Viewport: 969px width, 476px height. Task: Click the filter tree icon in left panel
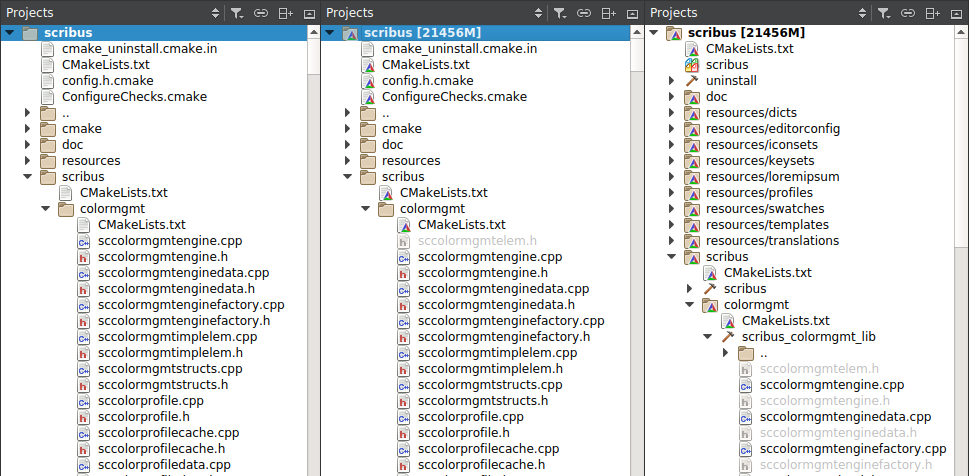point(236,13)
